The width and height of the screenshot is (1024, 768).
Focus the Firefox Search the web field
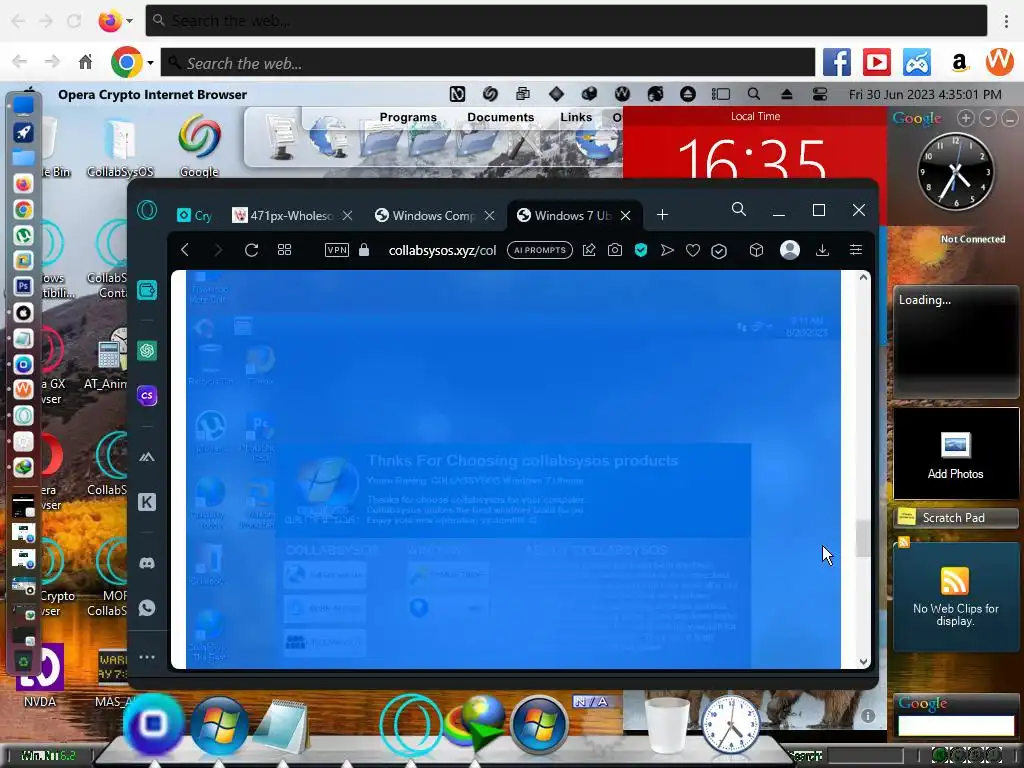(x=566, y=21)
